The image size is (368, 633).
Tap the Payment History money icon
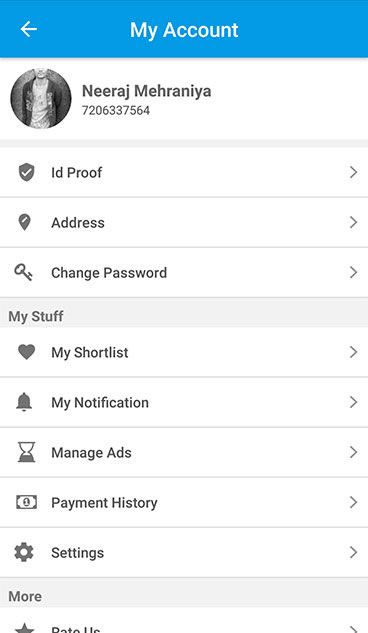click(26, 502)
